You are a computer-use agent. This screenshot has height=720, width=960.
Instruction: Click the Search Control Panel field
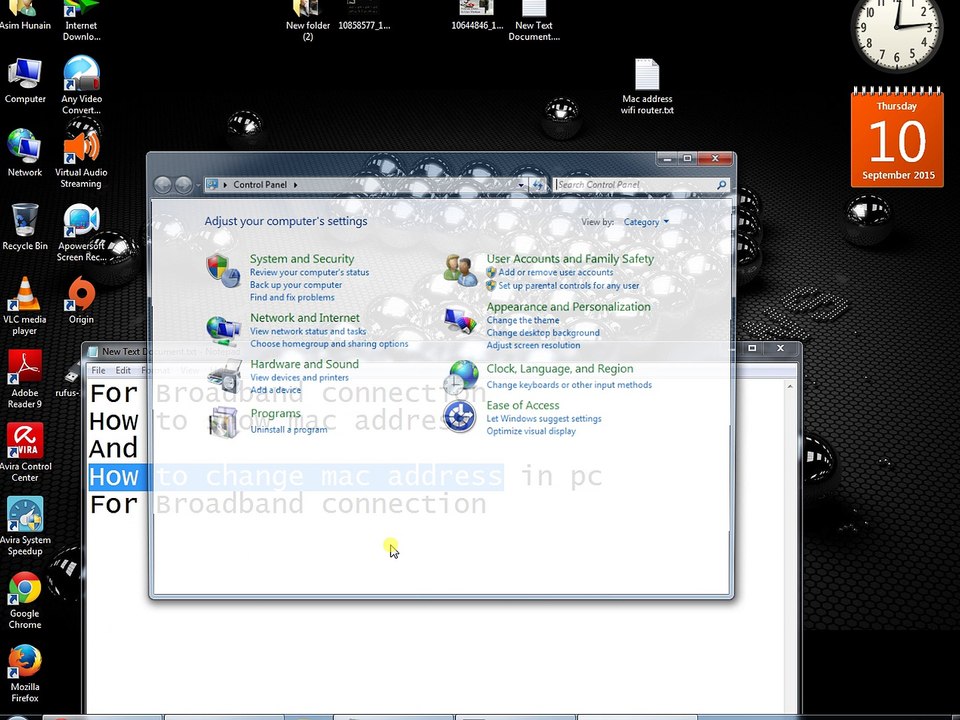point(637,184)
